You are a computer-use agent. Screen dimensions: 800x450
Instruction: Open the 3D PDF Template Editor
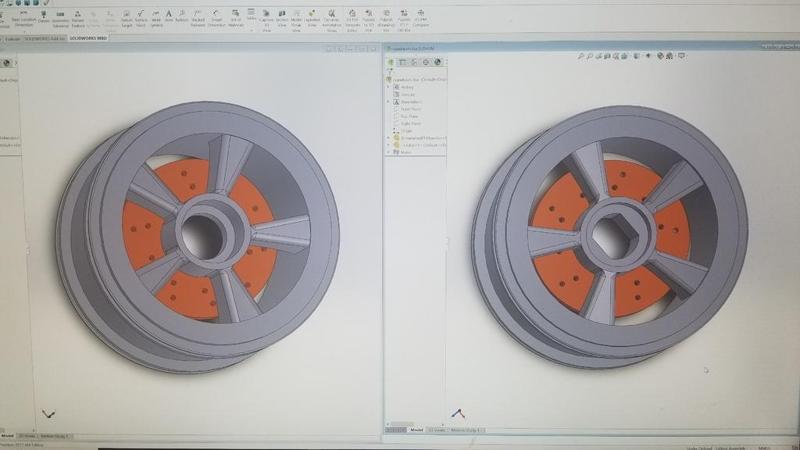352,21
